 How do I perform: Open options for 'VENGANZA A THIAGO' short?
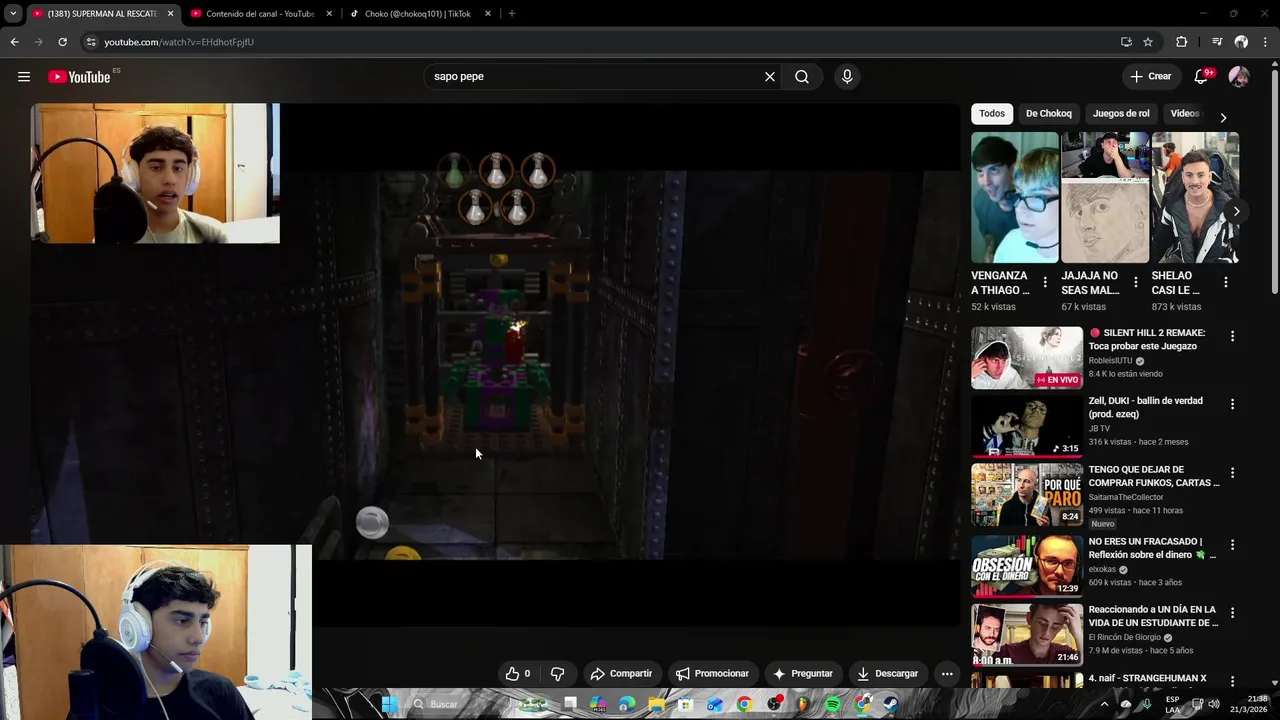tap(1045, 282)
